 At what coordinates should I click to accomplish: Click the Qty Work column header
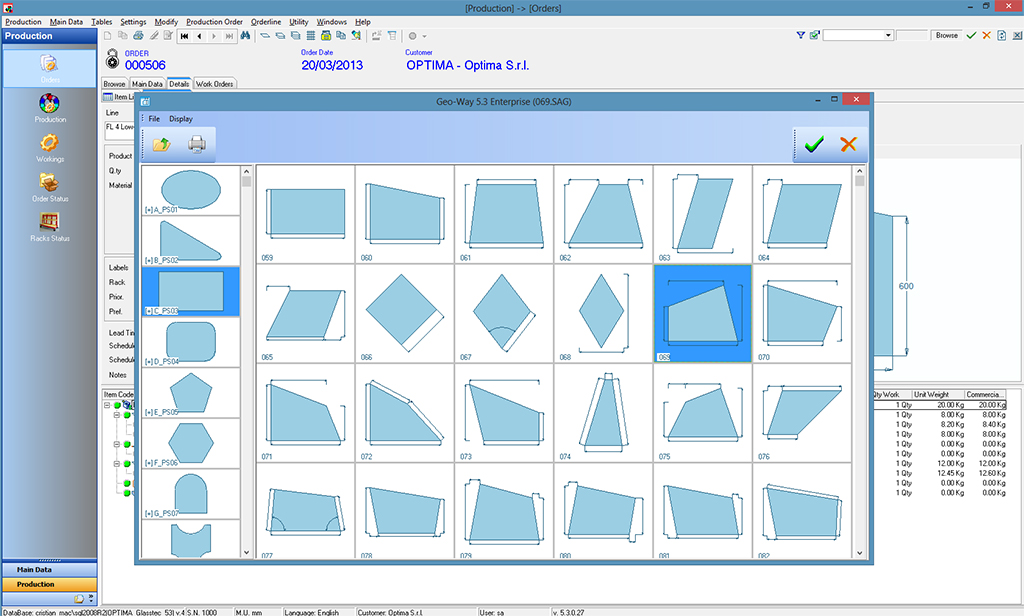(891, 395)
